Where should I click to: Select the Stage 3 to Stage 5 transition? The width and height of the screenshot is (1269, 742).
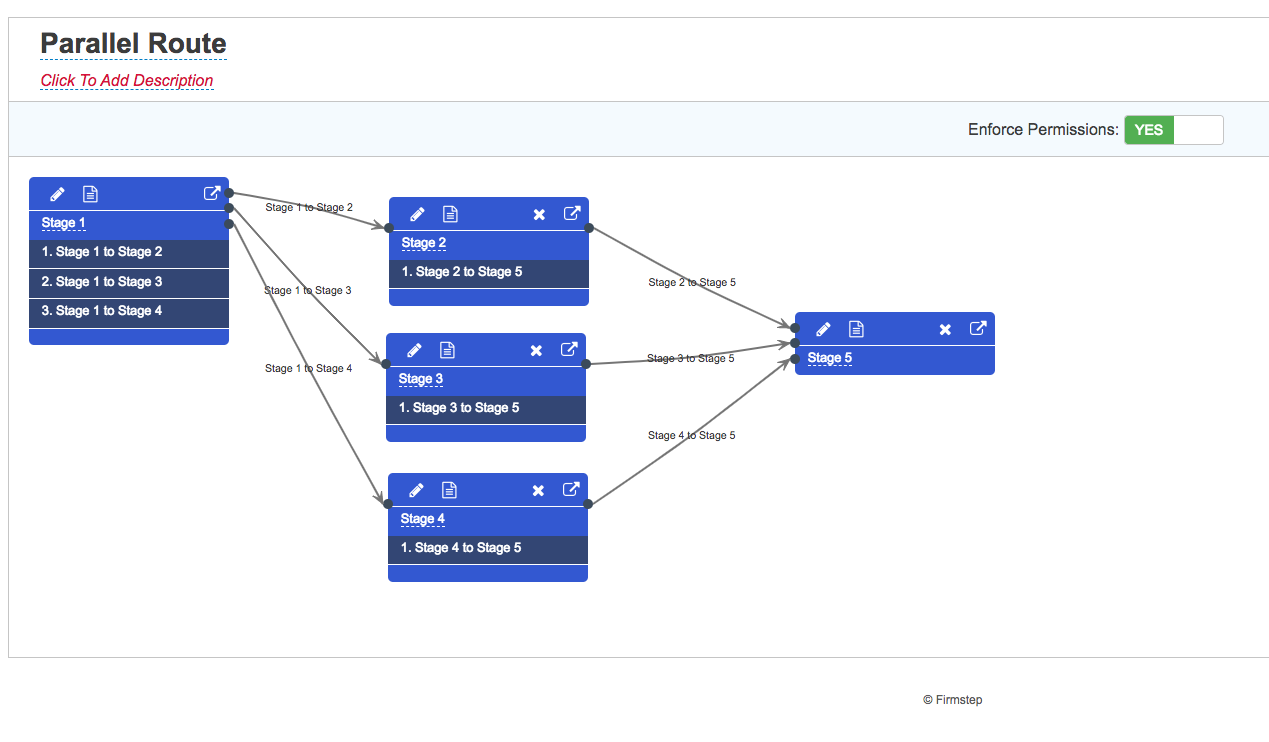click(690, 357)
